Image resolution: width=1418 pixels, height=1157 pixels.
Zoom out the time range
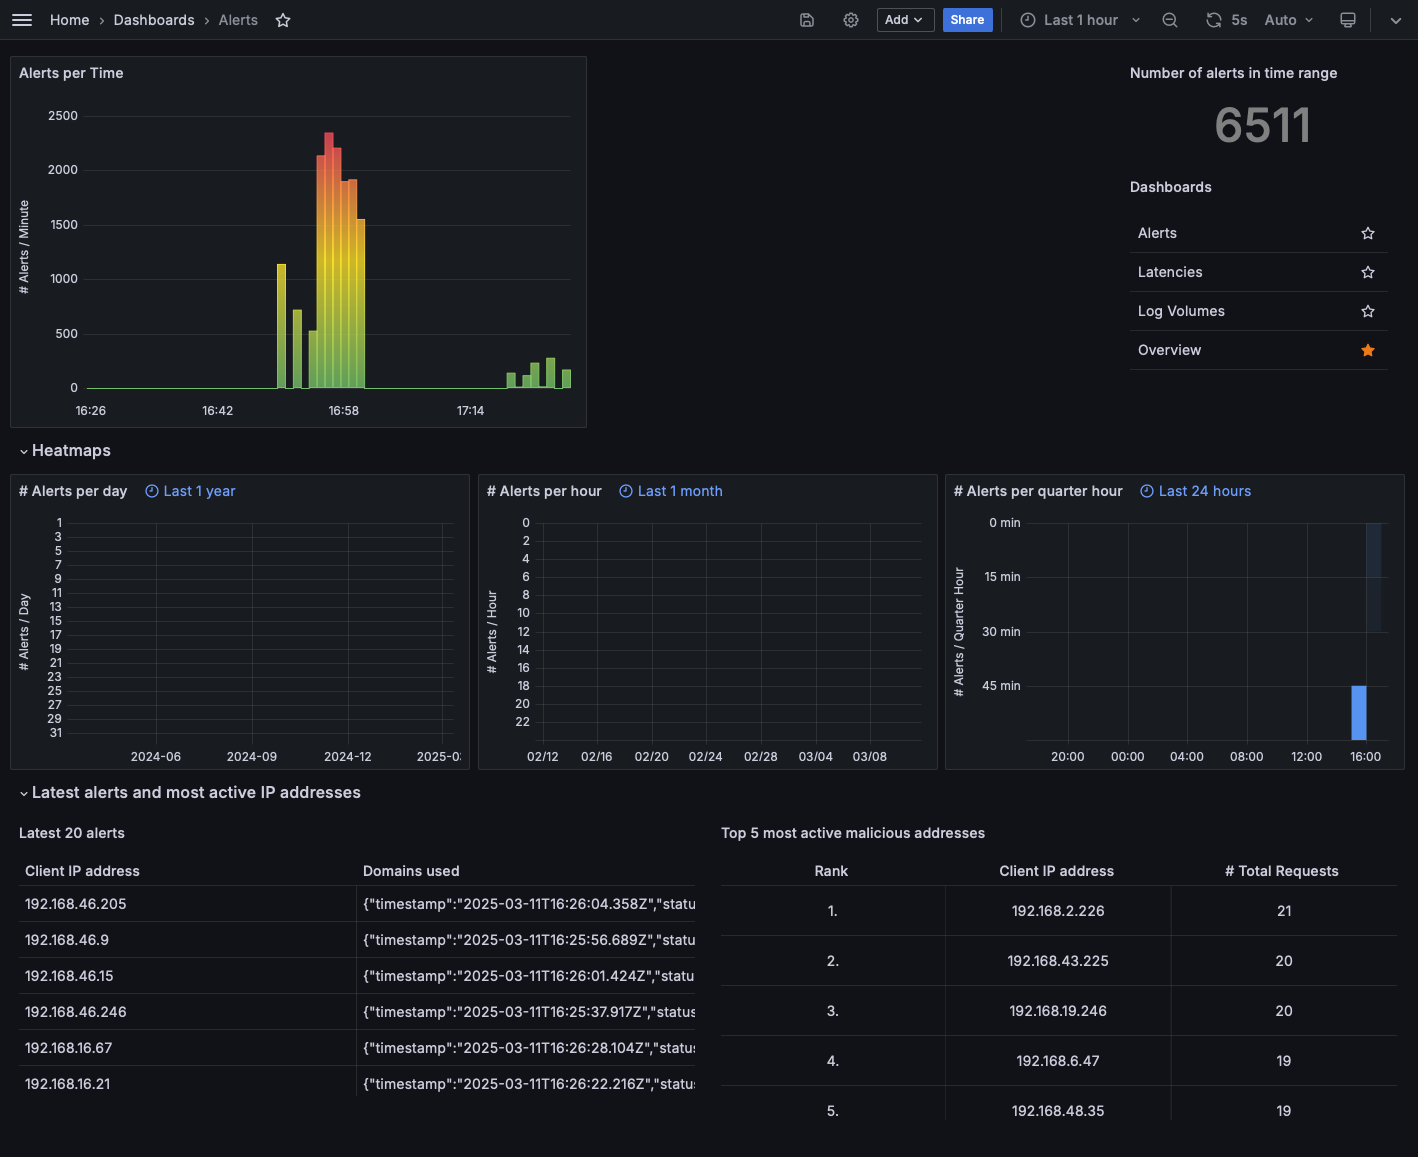tap(1170, 20)
